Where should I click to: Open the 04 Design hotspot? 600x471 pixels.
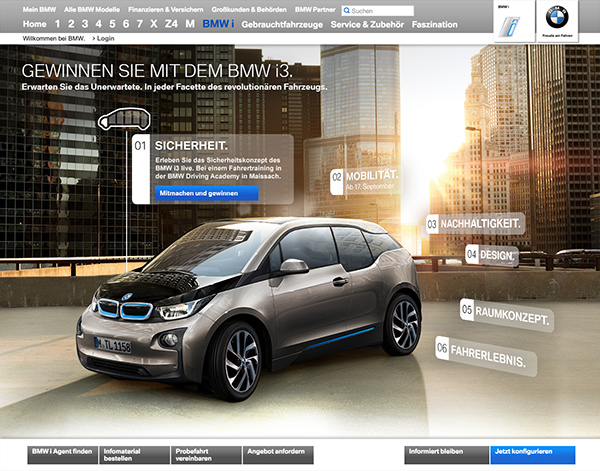click(x=490, y=254)
